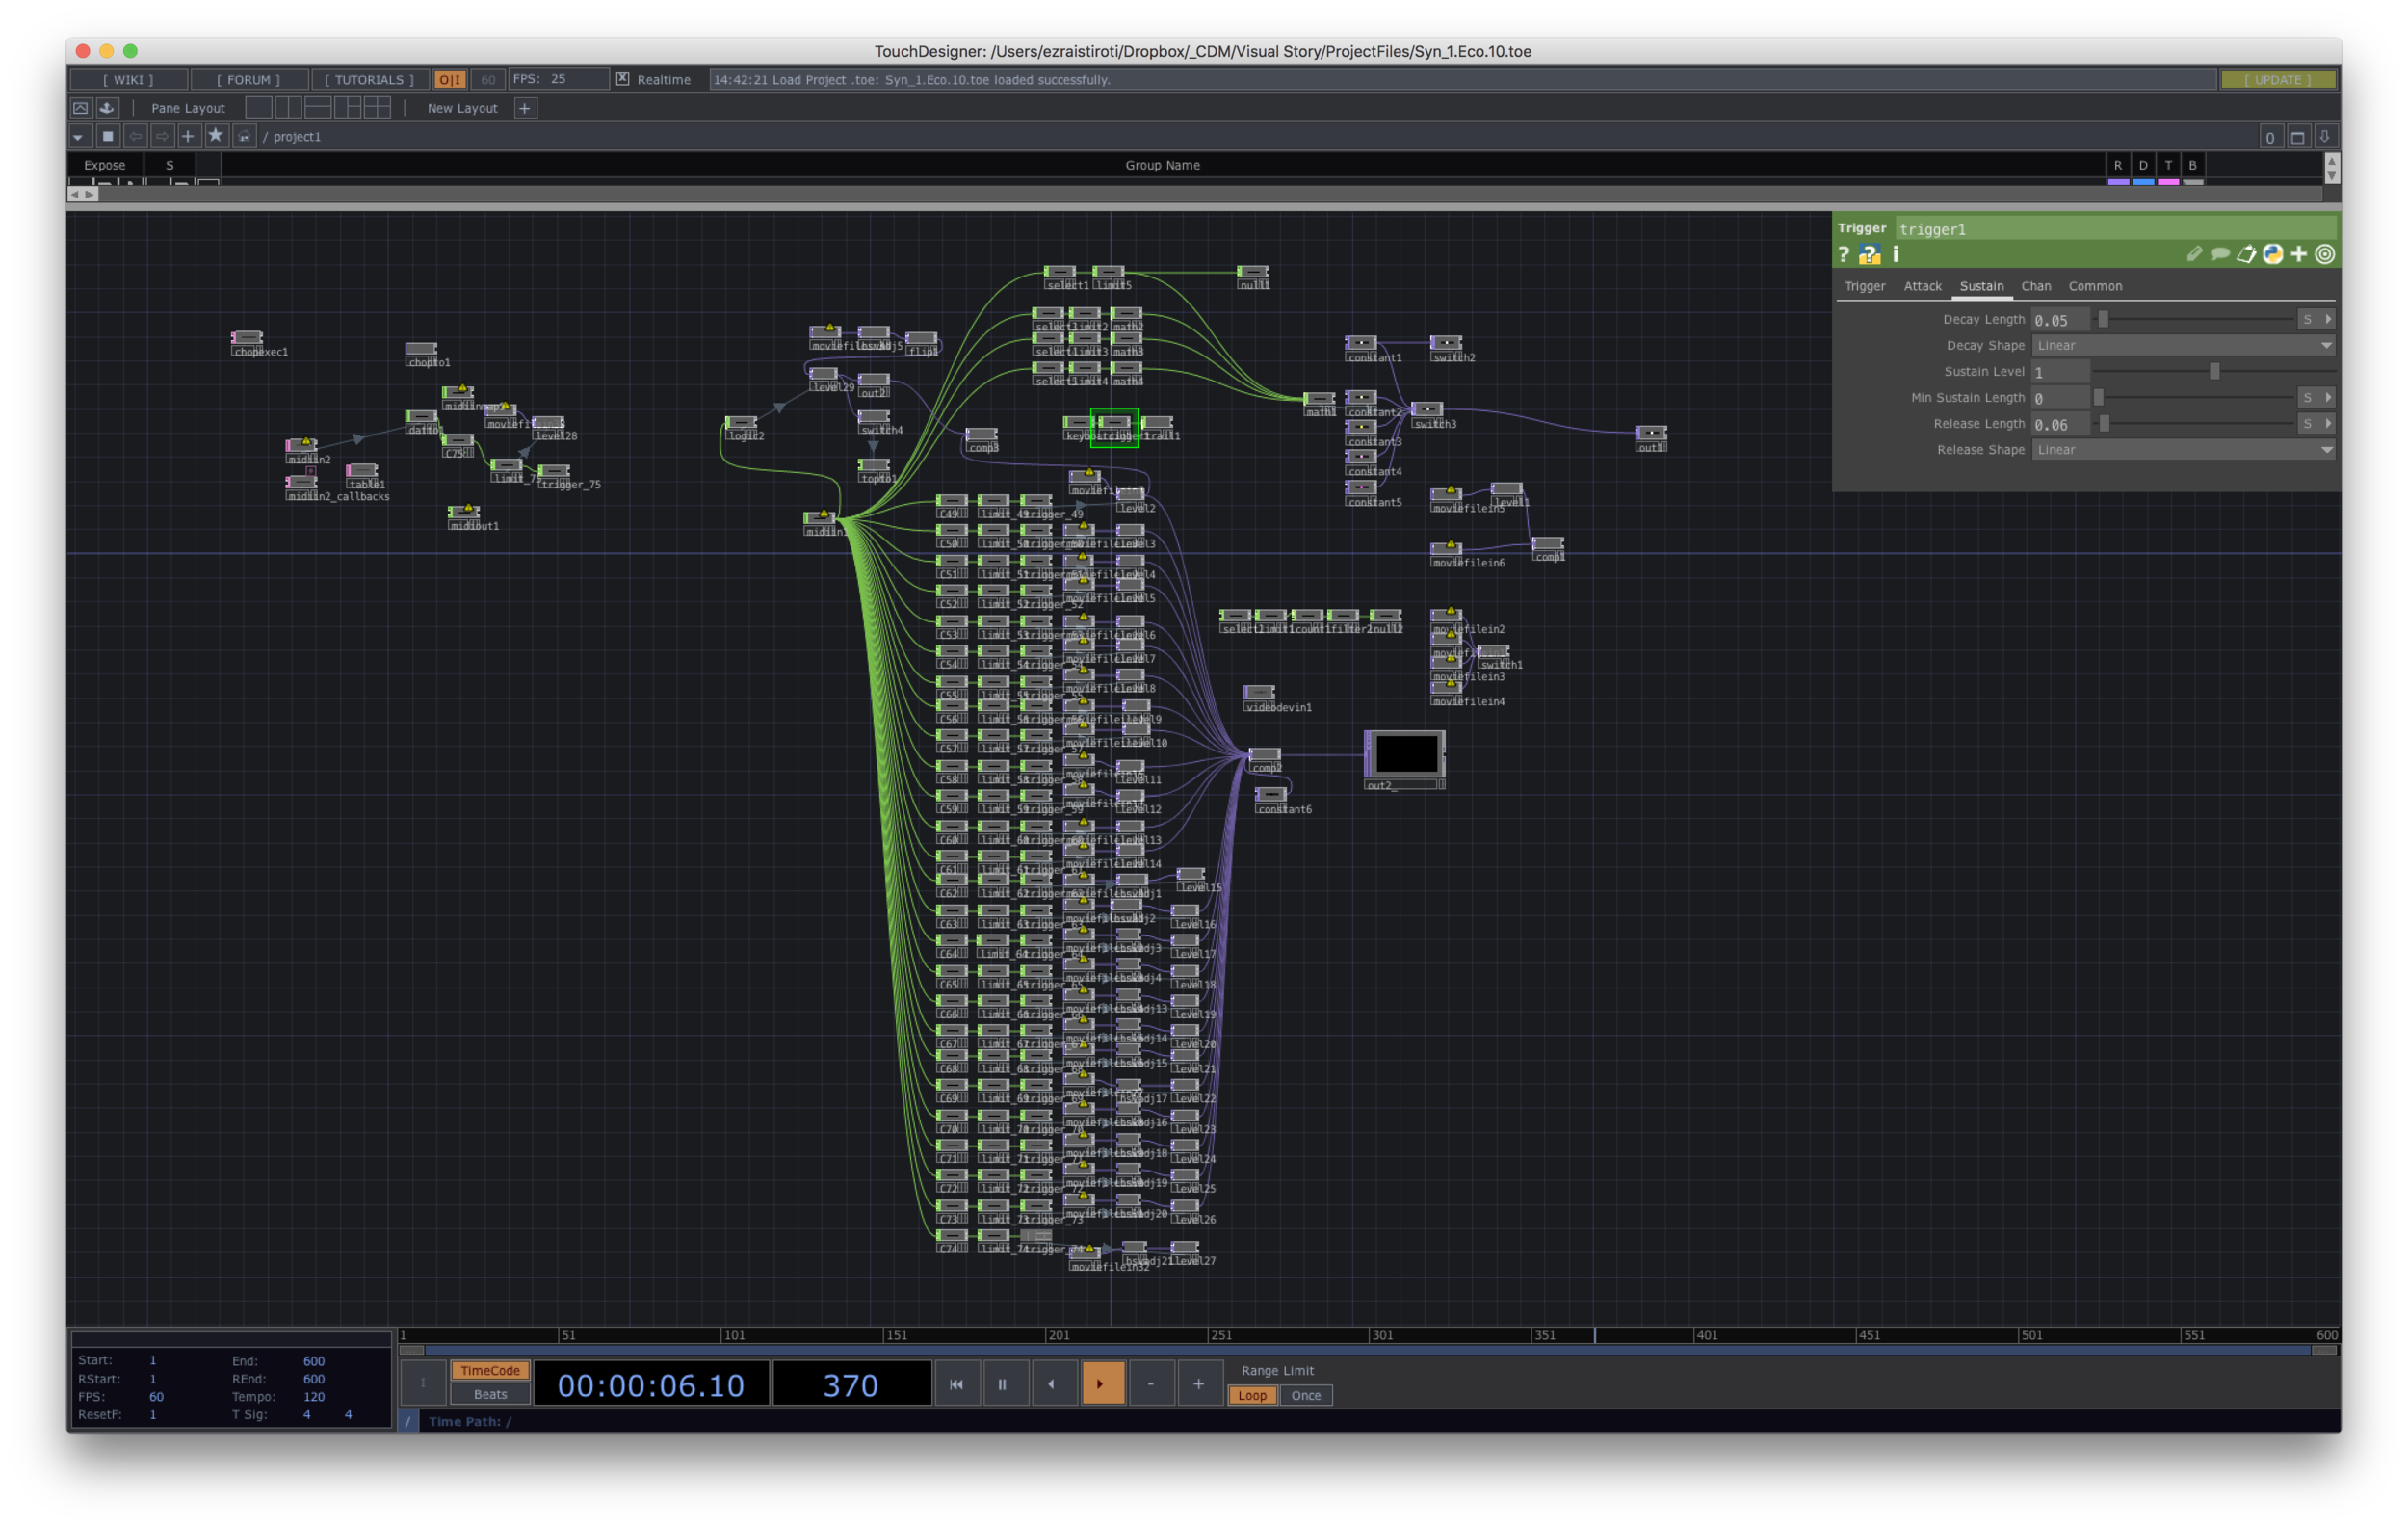Set range limit to Loop

point(1252,1396)
